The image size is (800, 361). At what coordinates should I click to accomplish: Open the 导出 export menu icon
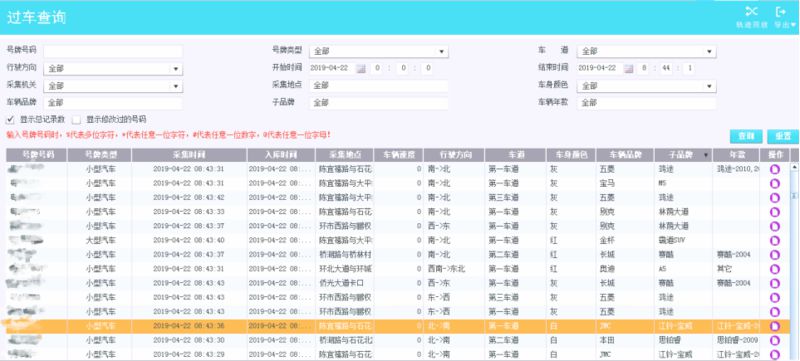point(780,12)
